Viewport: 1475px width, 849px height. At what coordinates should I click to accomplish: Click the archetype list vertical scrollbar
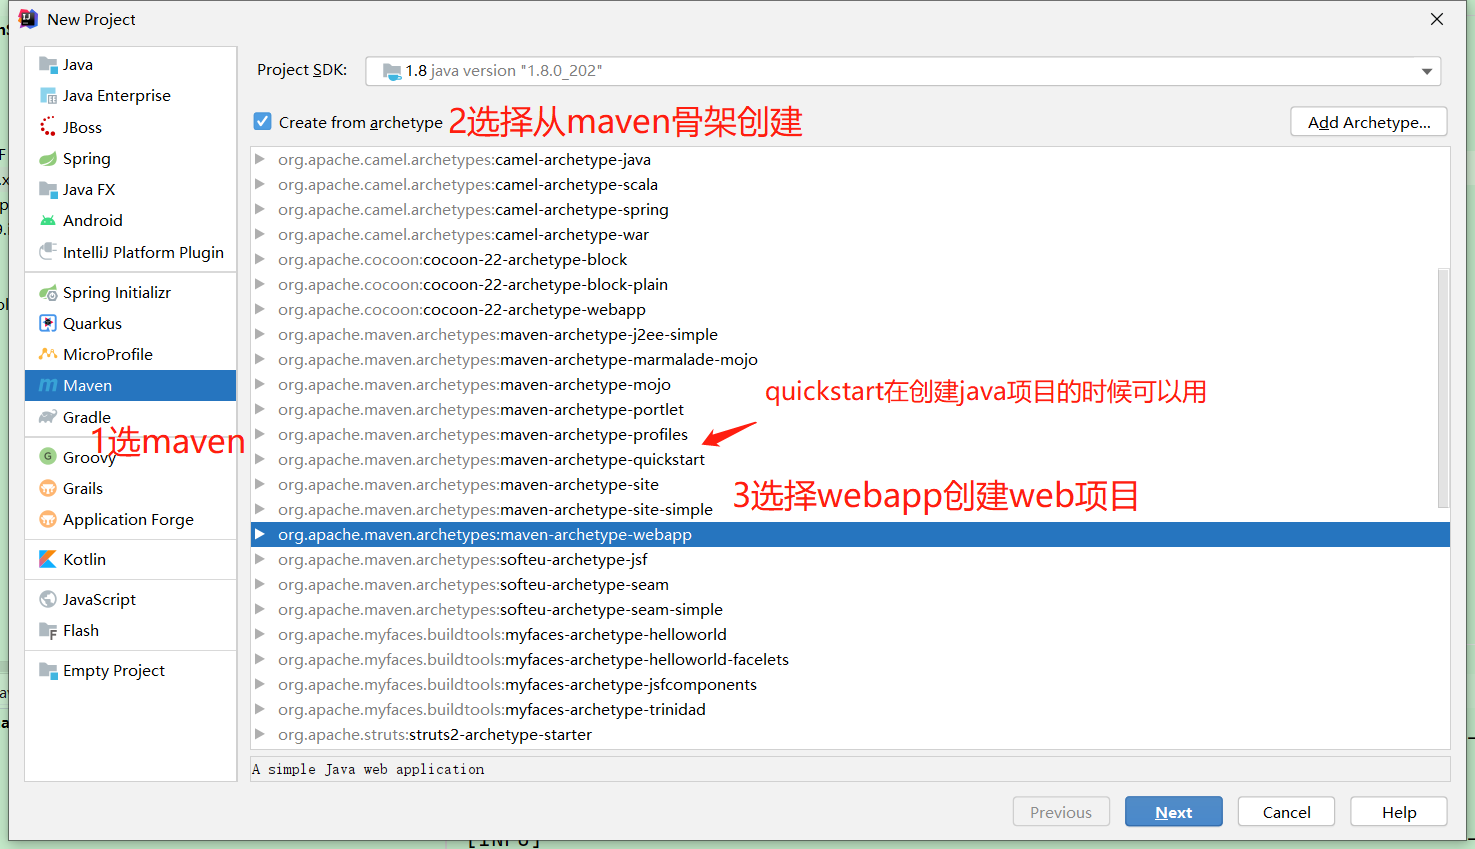coord(1443,388)
